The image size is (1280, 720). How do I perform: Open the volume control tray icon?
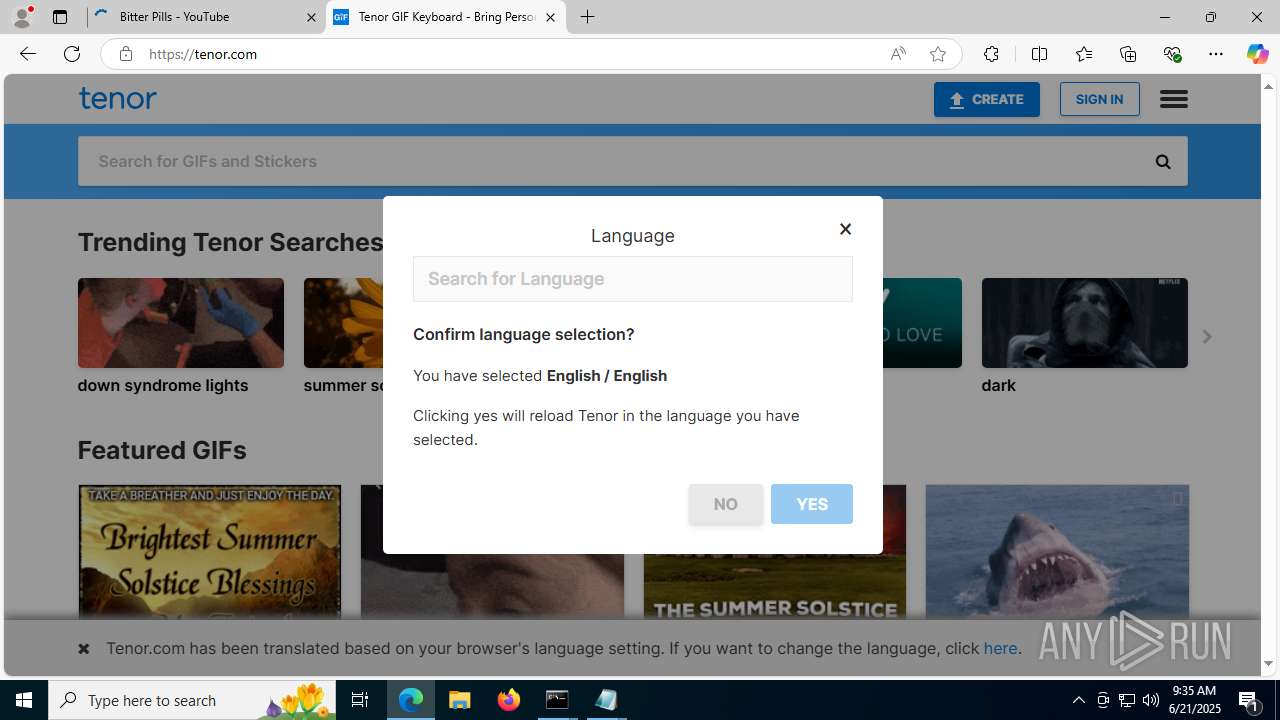[x=1151, y=700]
